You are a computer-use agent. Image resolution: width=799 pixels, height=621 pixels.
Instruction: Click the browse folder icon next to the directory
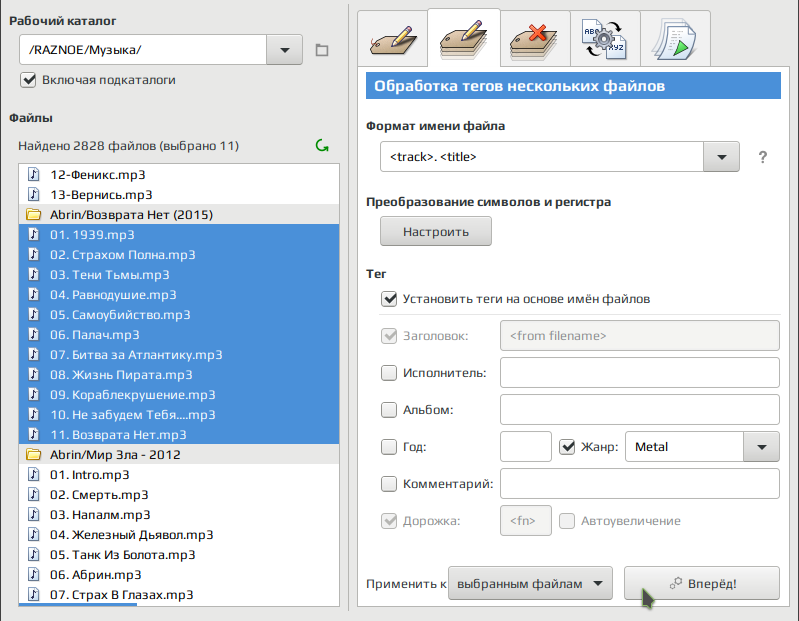point(322,50)
